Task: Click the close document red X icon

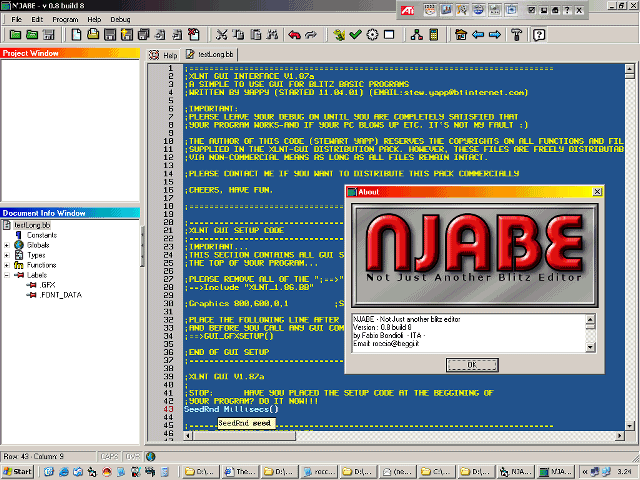Action: 193,35
